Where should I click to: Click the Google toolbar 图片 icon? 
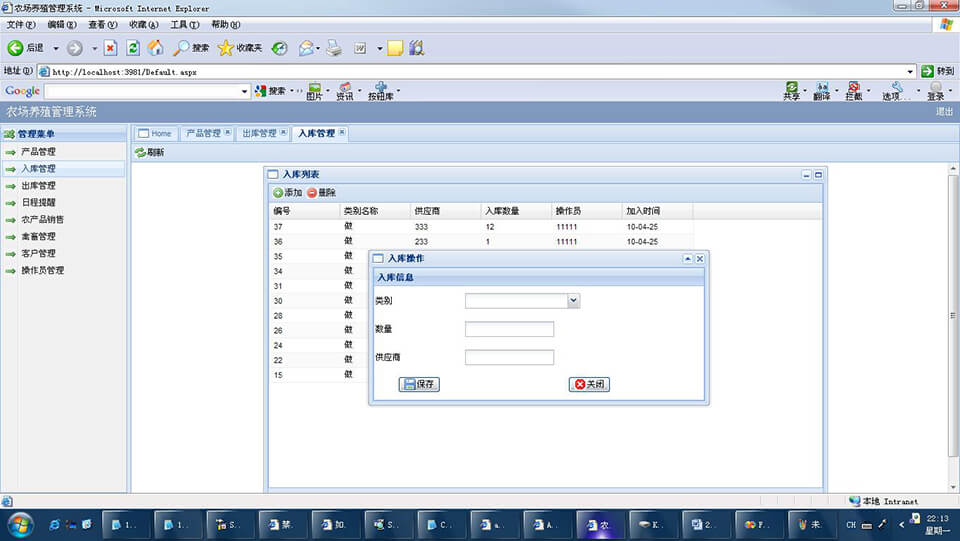pyautogui.click(x=315, y=91)
